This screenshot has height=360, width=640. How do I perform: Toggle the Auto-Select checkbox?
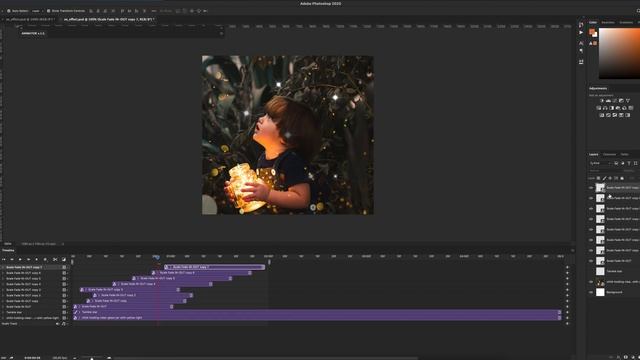9,11
